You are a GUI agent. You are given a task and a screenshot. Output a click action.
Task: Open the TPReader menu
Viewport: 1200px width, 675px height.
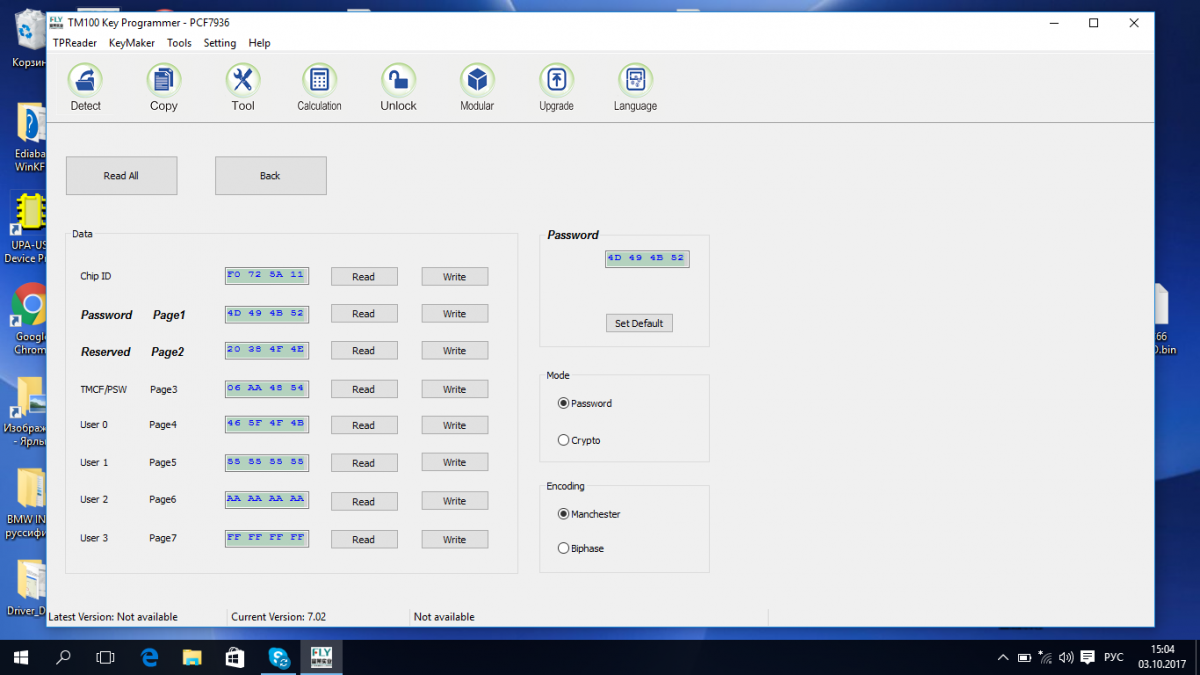pyautogui.click(x=75, y=43)
